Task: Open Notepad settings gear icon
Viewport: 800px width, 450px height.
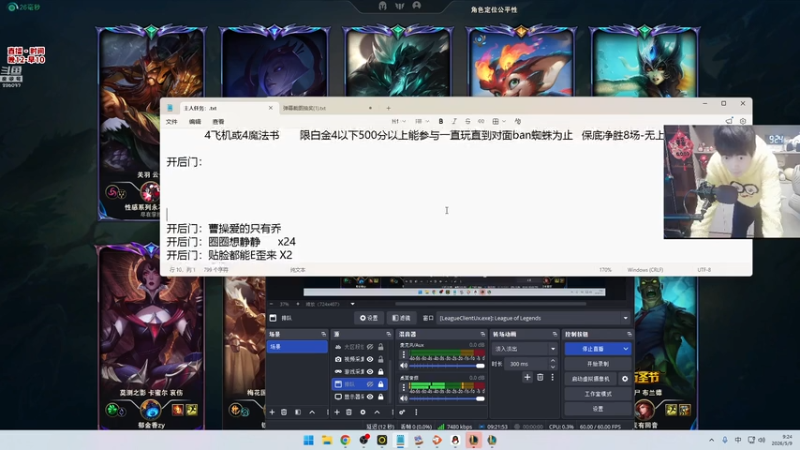Action: pyautogui.click(x=743, y=121)
